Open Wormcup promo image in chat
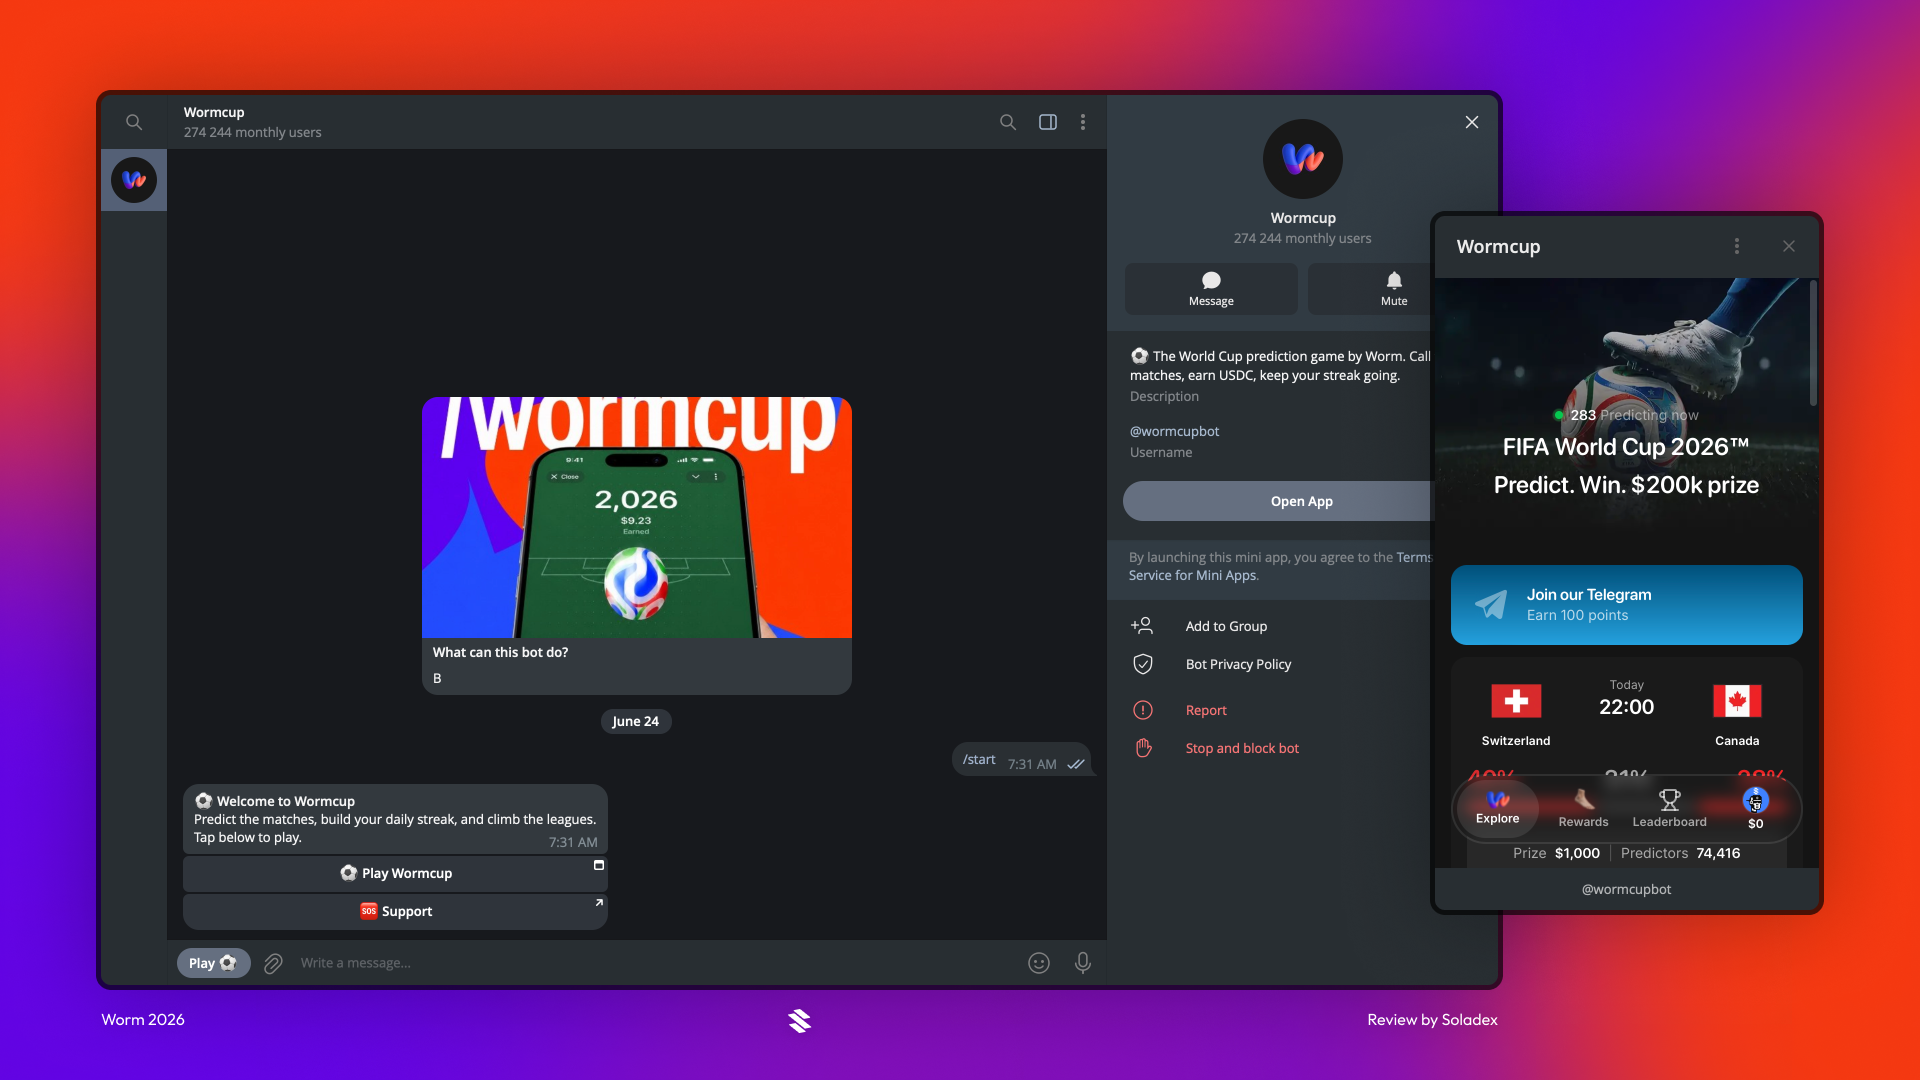This screenshot has height=1080, width=1920. tap(637, 517)
